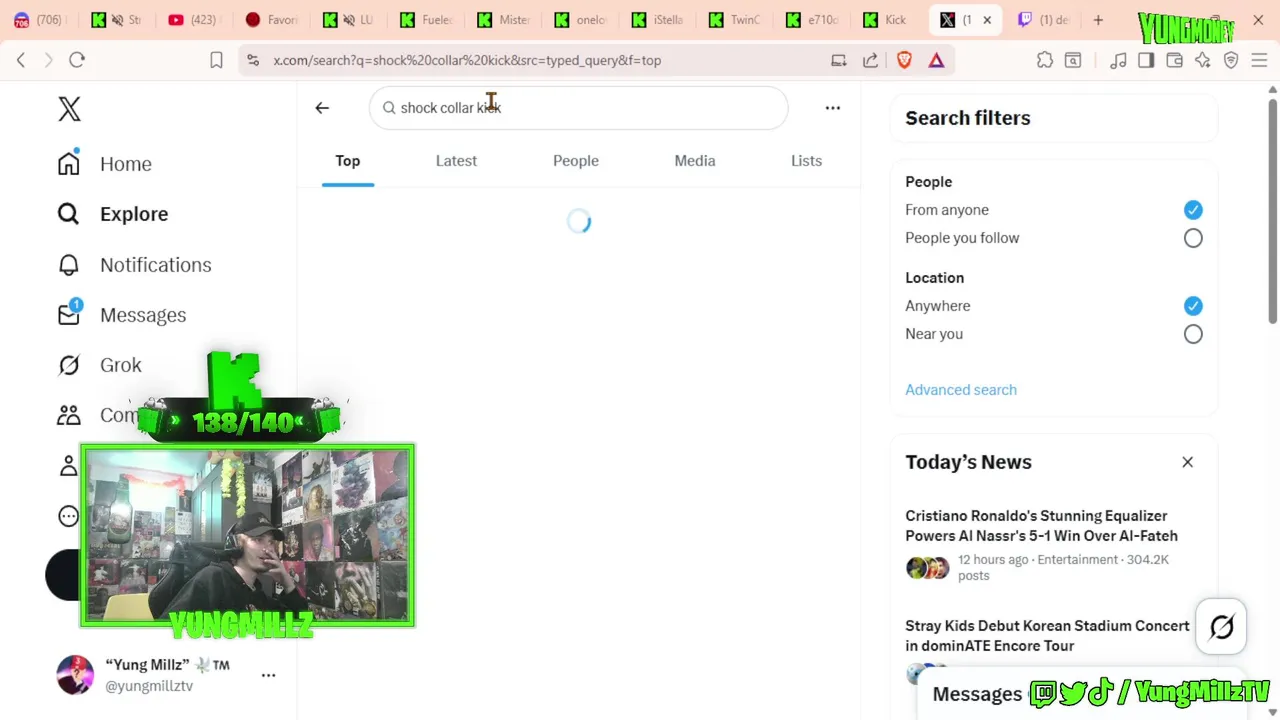This screenshot has width=1280, height=720.
Task: Switch to the YouTube (423) browser tab
Action: click(193, 20)
